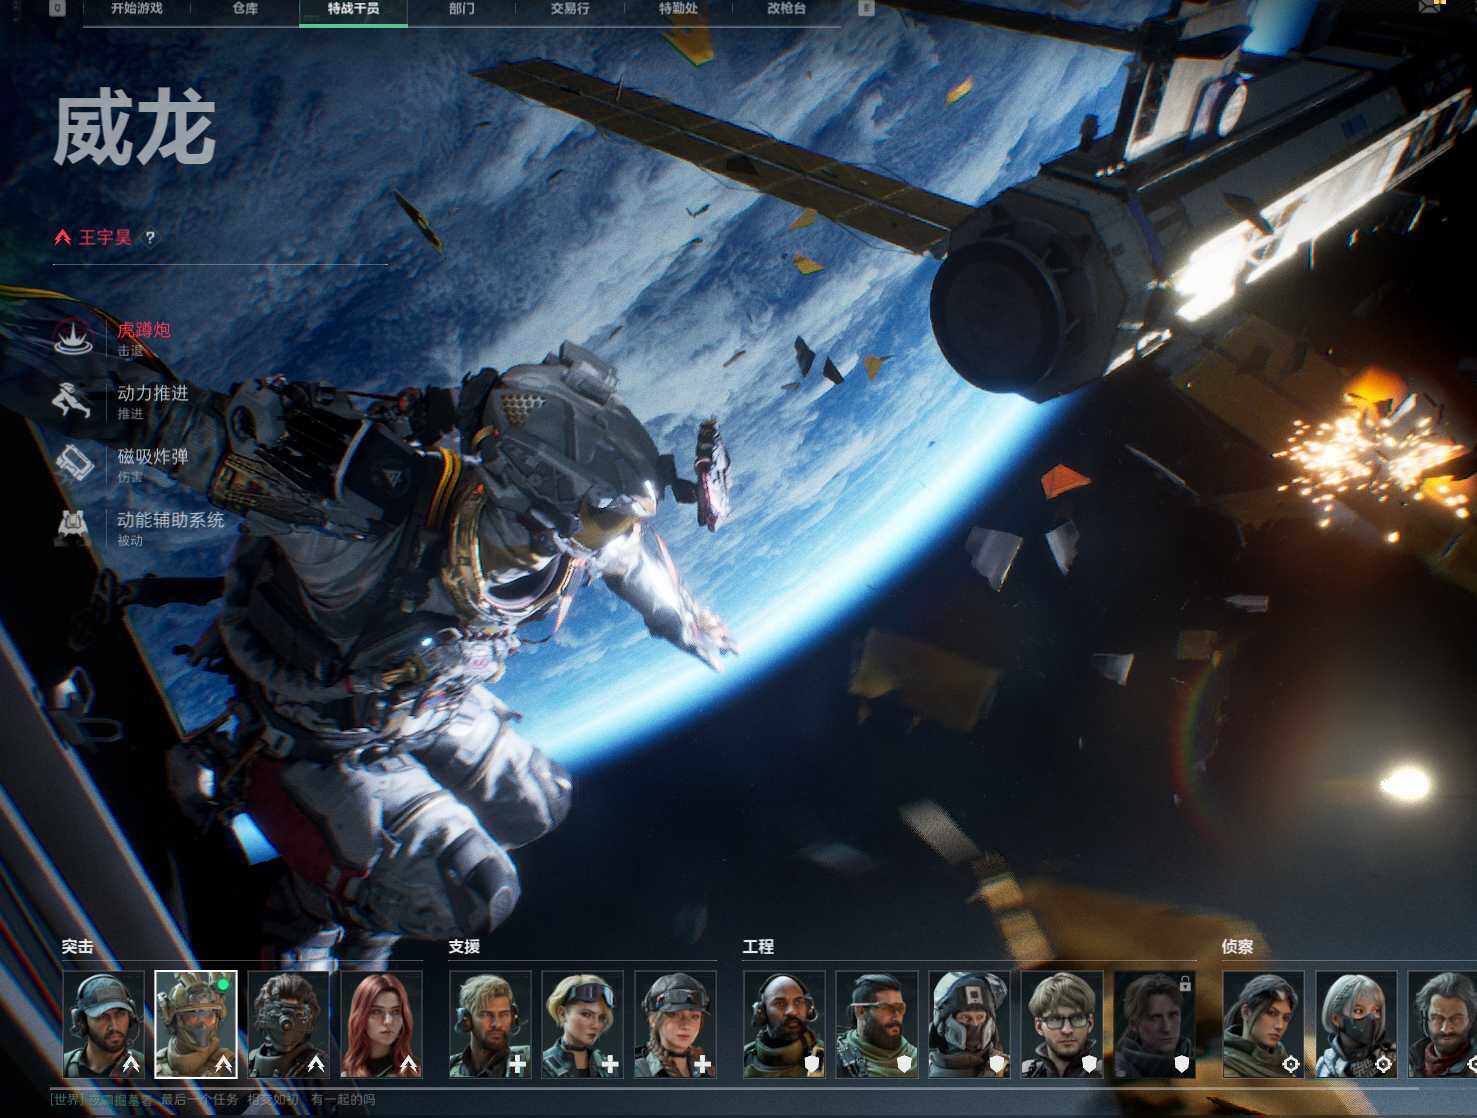
Task: Select the locked engineer operator portrait
Action: coord(1155,1024)
